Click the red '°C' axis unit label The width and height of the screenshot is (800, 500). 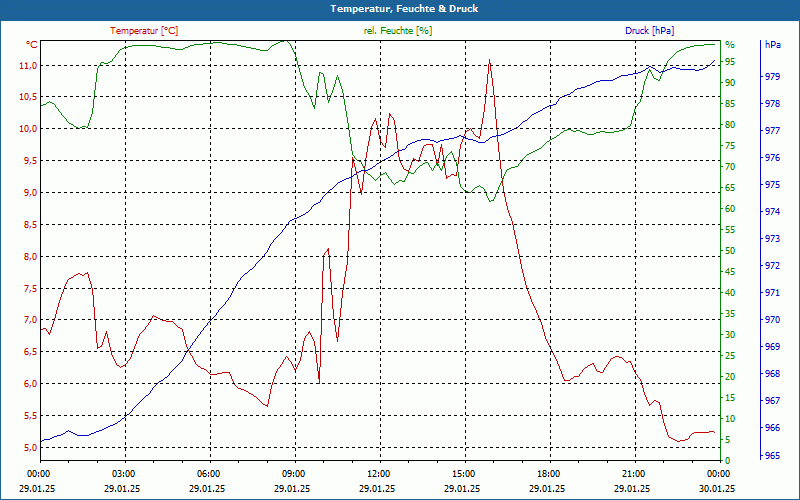point(32,45)
